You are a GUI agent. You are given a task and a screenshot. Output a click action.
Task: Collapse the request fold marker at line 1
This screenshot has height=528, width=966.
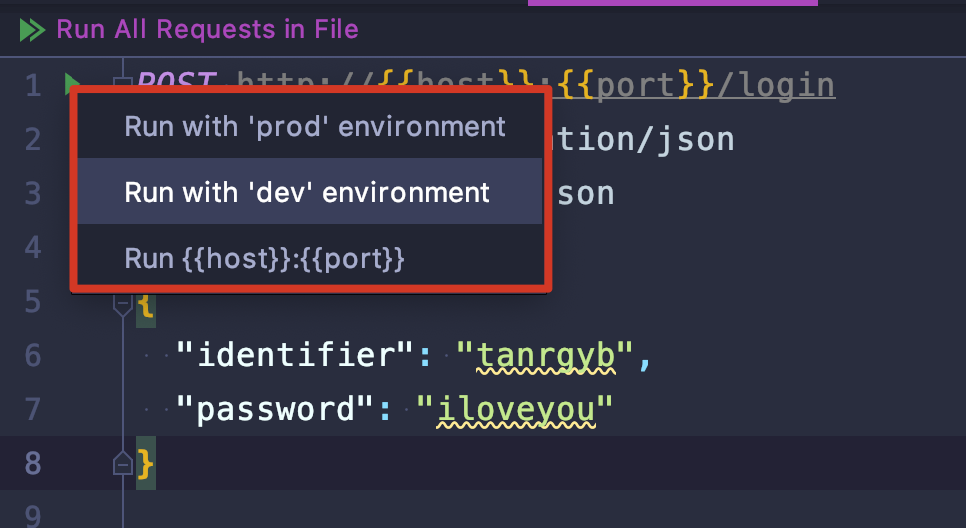click(x=123, y=81)
